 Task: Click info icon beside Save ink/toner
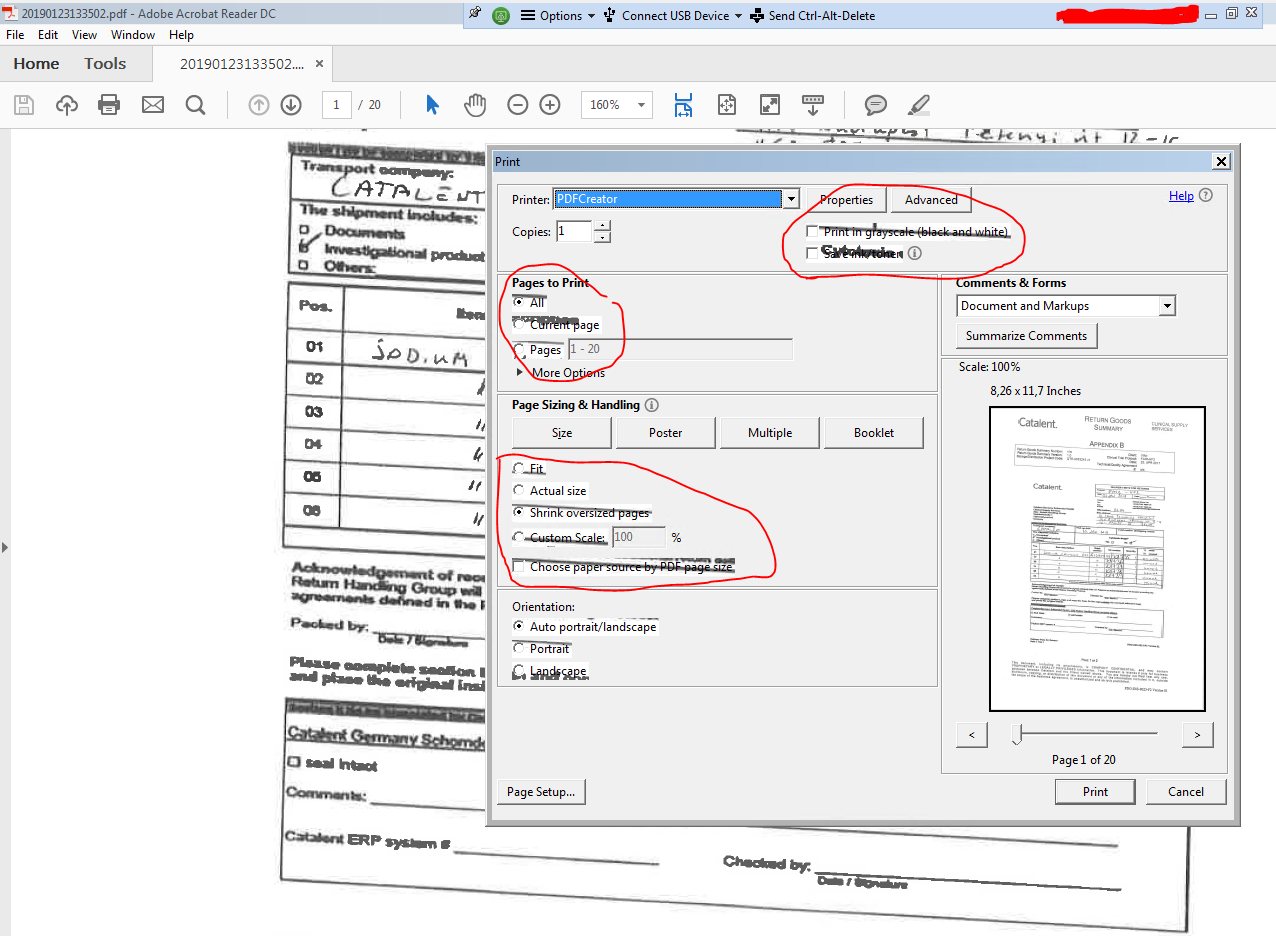click(x=915, y=253)
